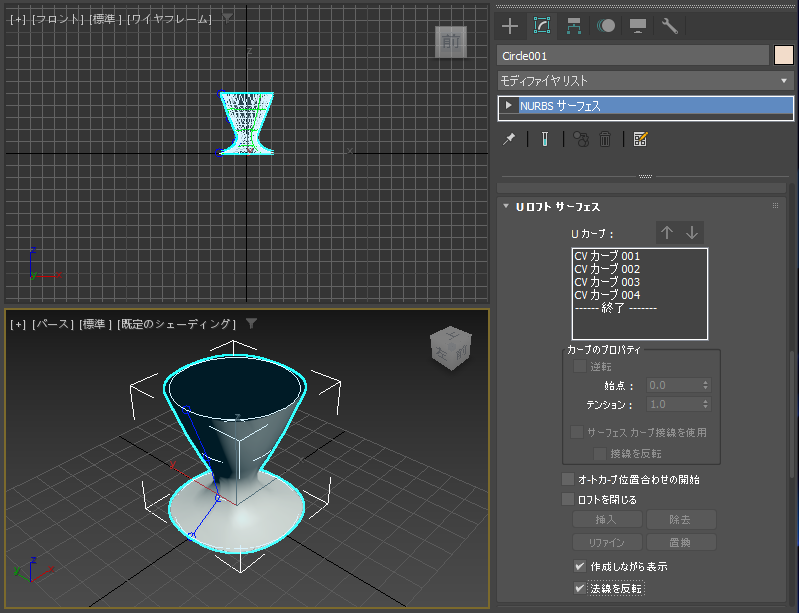Open perspective viewport filter funnel icon
Screen dimensions: 799x613
[251, 324]
